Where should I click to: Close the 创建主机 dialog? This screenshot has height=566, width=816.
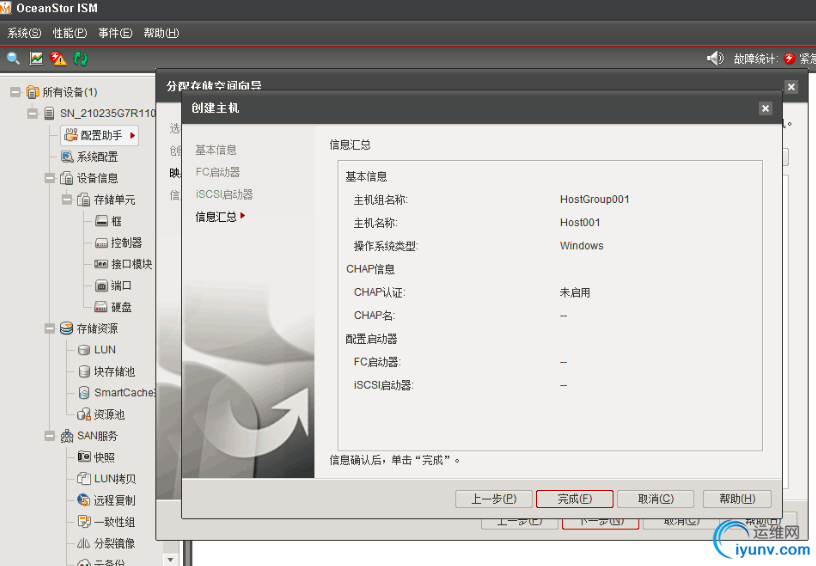pyautogui.click(x=765, y=108)
